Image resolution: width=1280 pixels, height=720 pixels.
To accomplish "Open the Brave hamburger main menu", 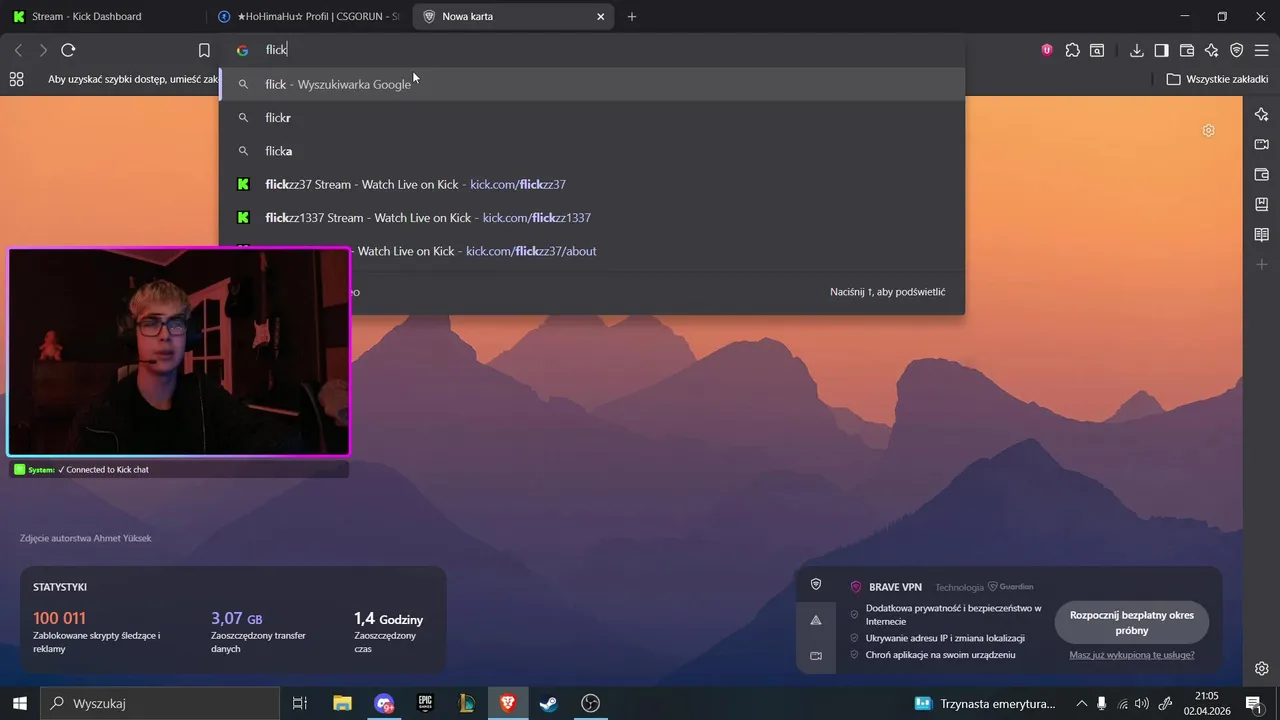I will (x=1261, y=50).
